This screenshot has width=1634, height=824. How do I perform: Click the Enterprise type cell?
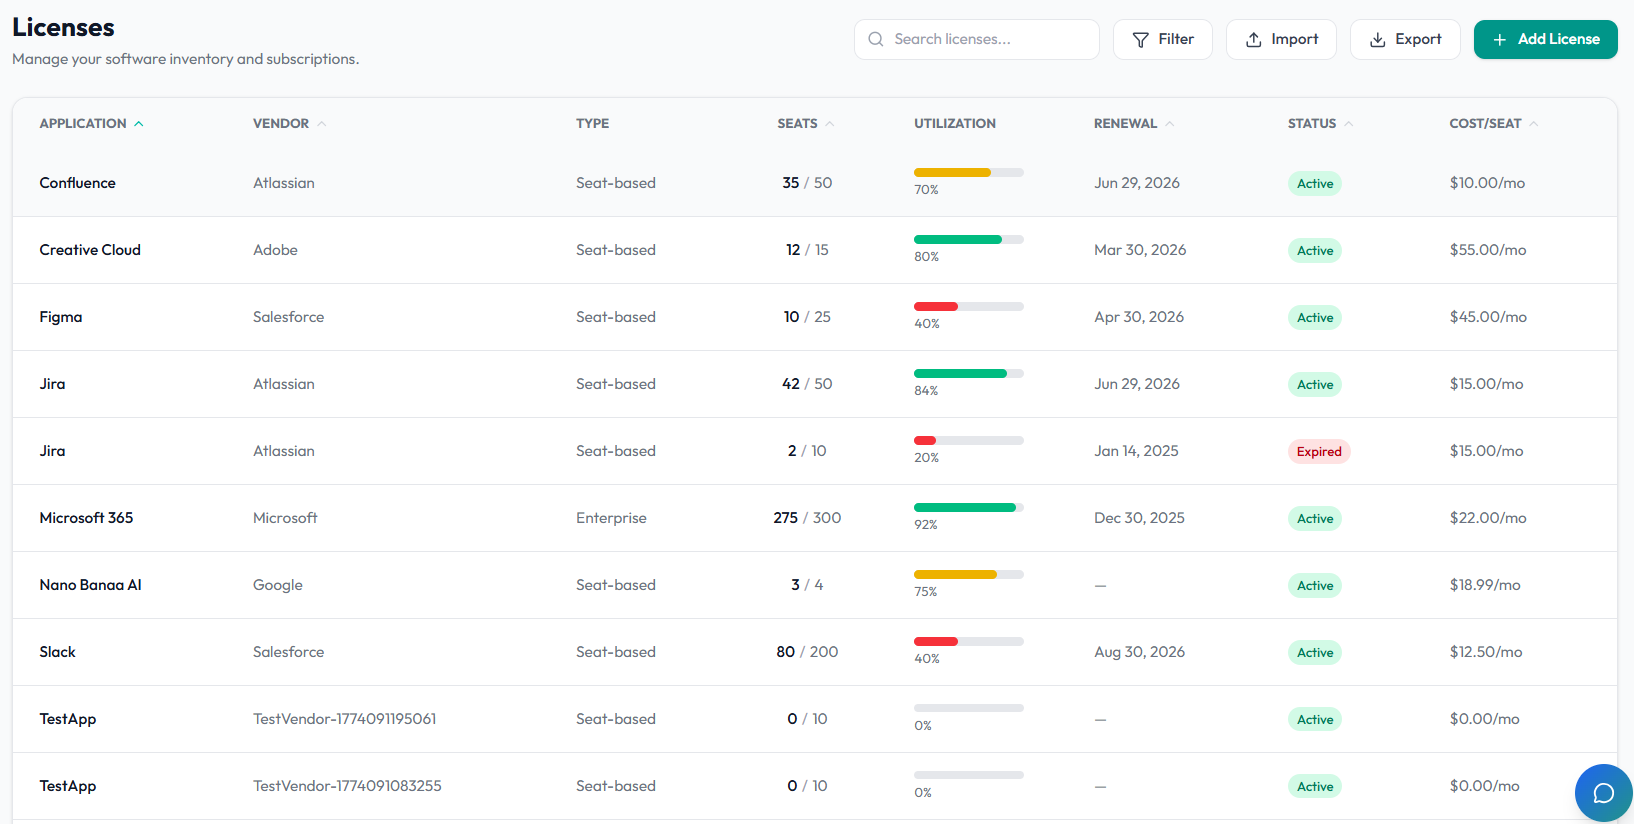(x=611, y=518)
